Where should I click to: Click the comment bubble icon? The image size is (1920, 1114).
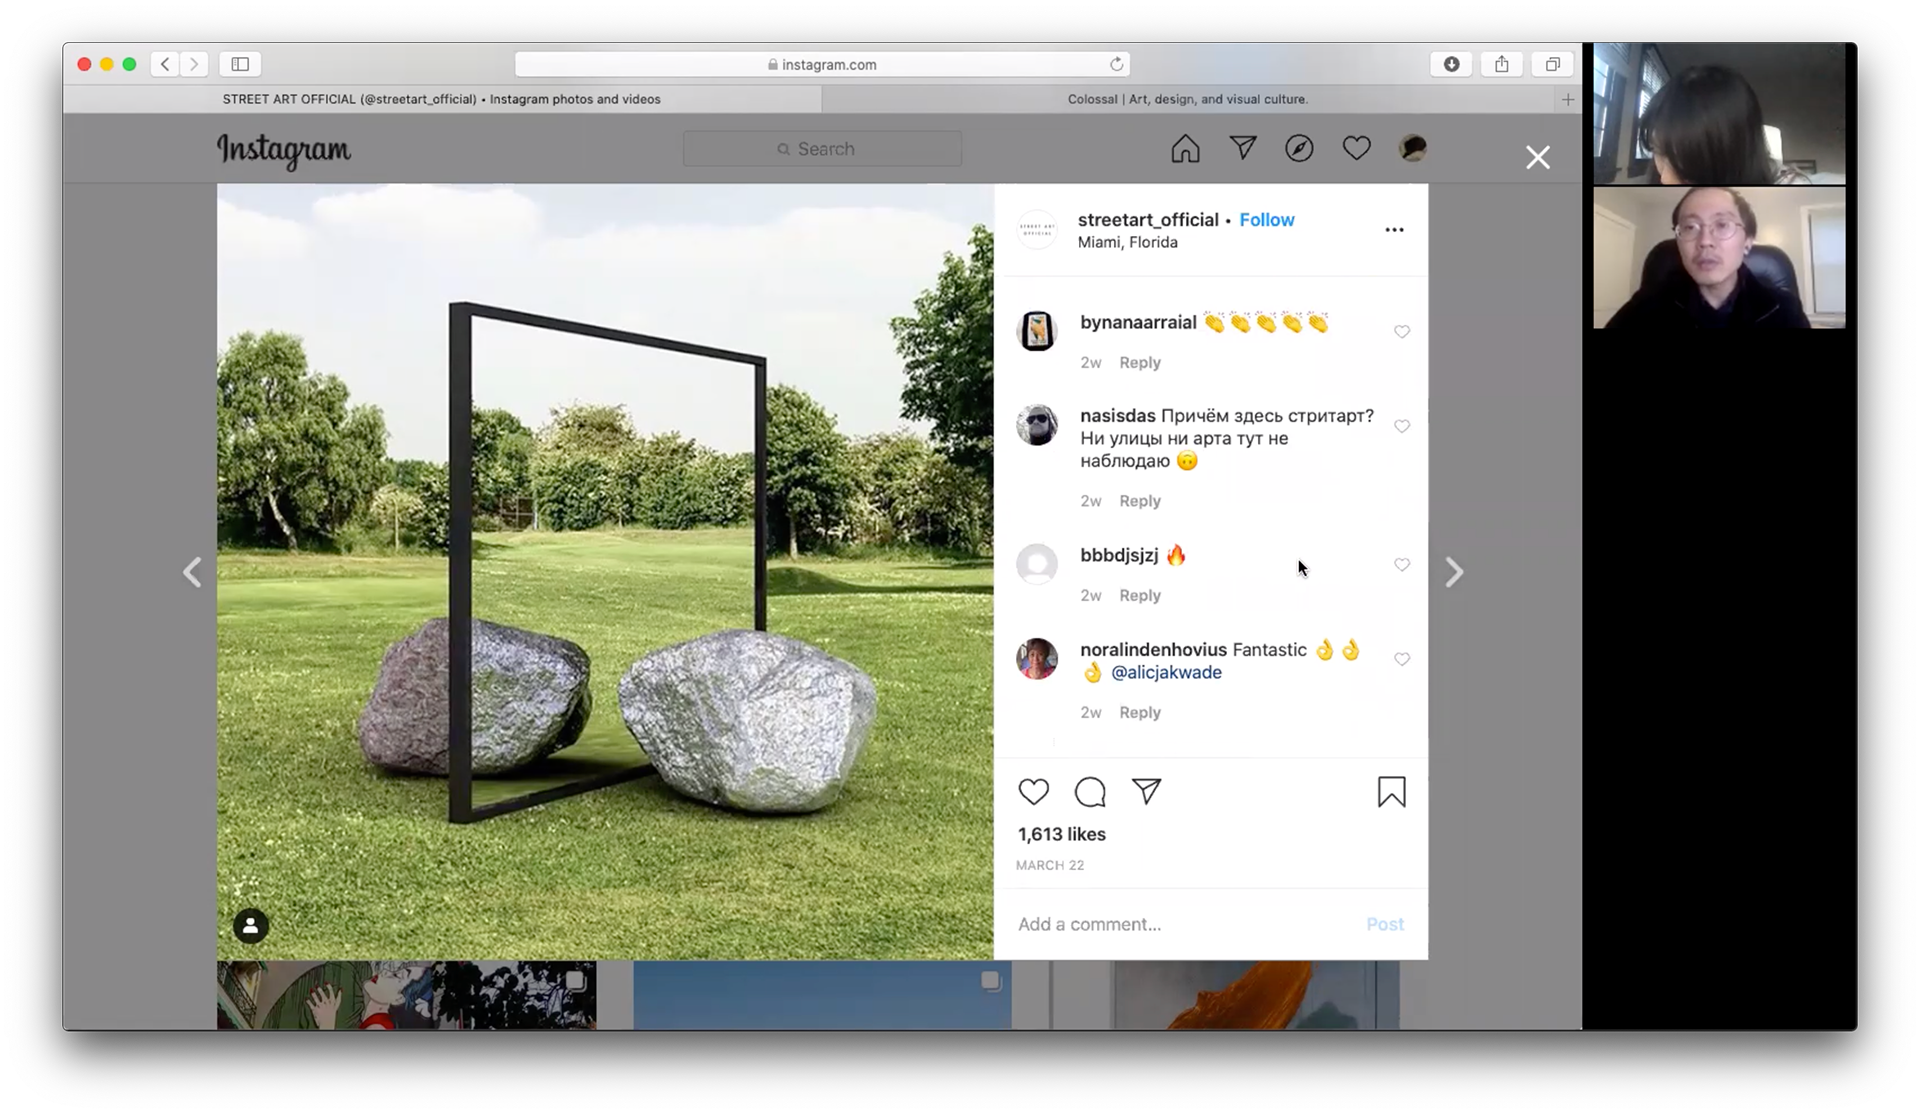pos(1090,792)
